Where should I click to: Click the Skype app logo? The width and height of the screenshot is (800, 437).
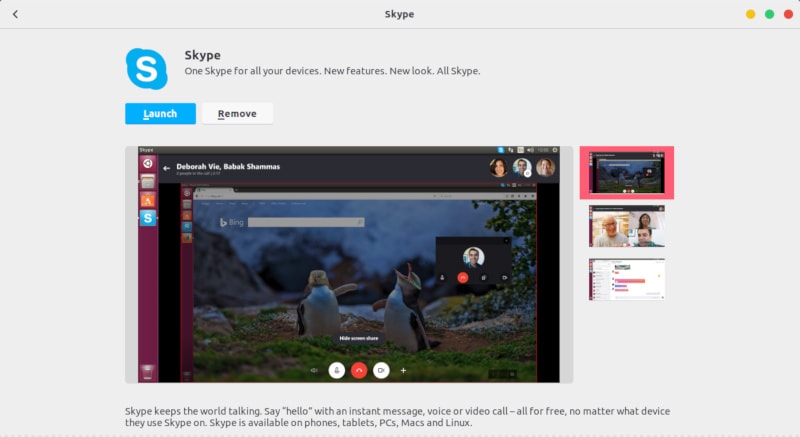[x=146, y=69]
